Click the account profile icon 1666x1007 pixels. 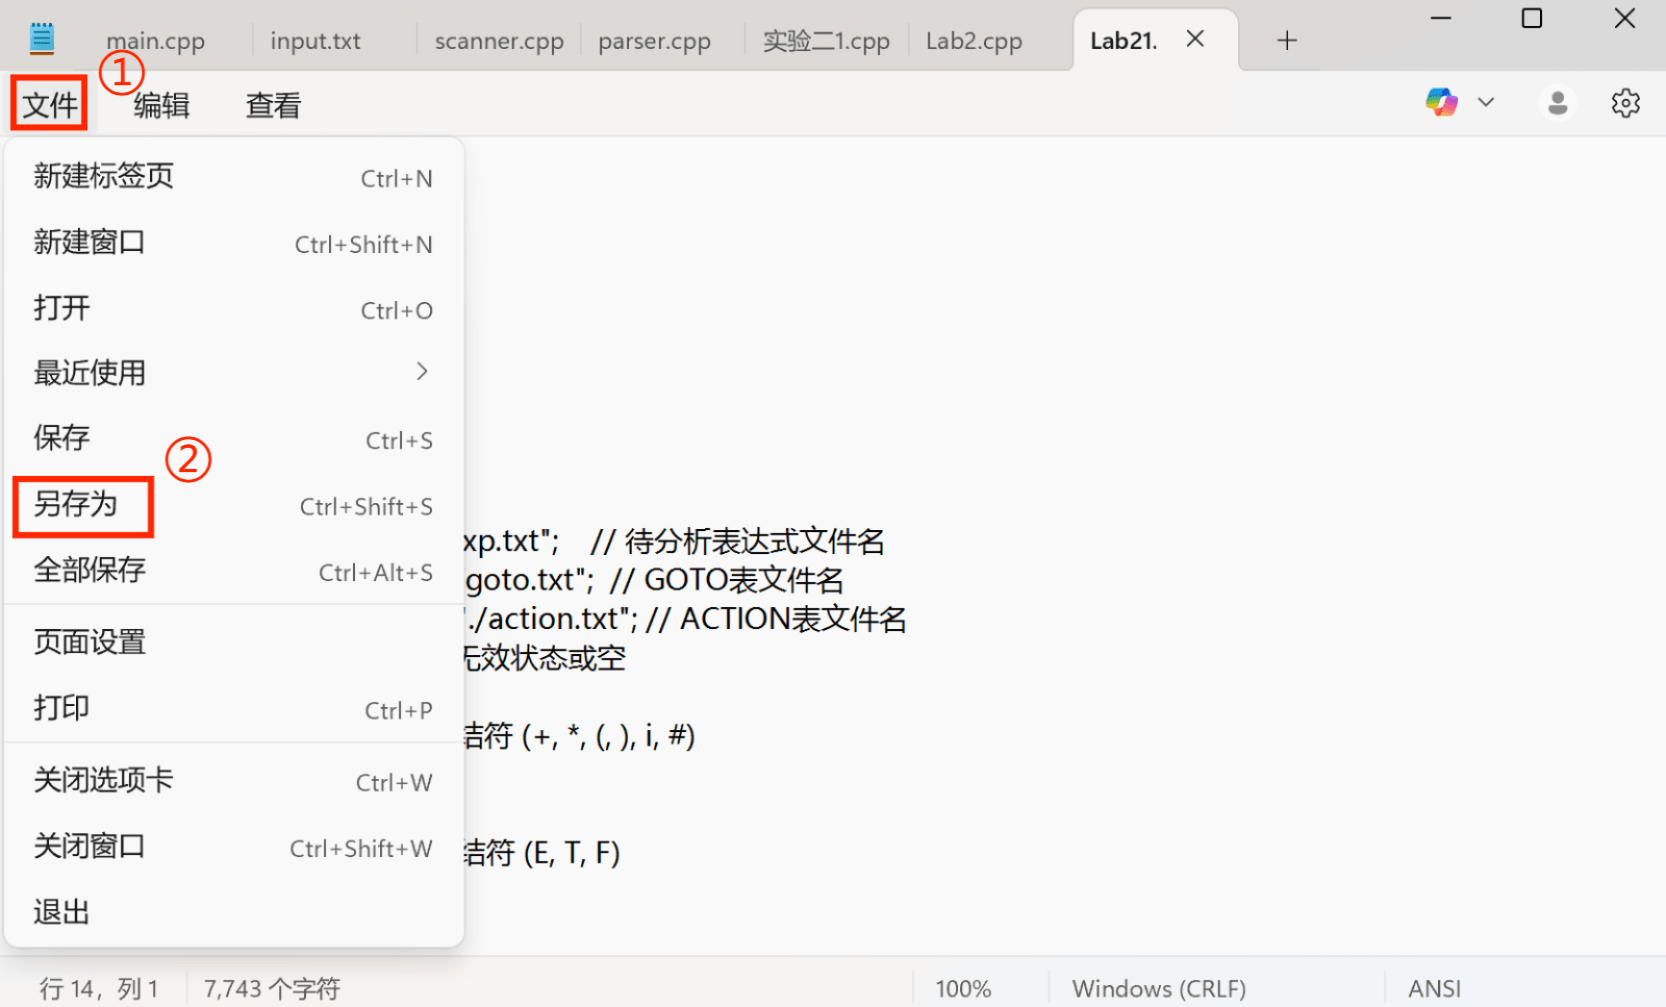[1557, 102]
